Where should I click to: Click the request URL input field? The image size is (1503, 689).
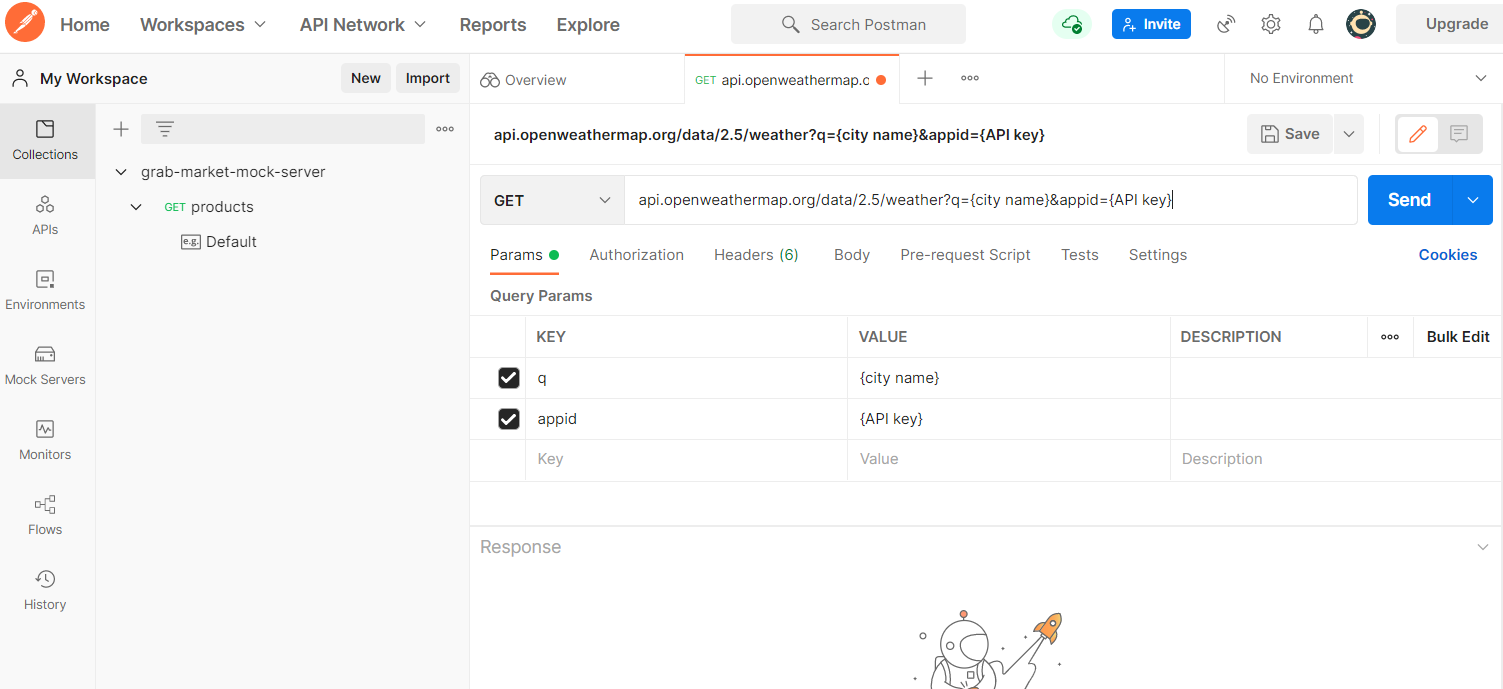click(x=991, y=200)
